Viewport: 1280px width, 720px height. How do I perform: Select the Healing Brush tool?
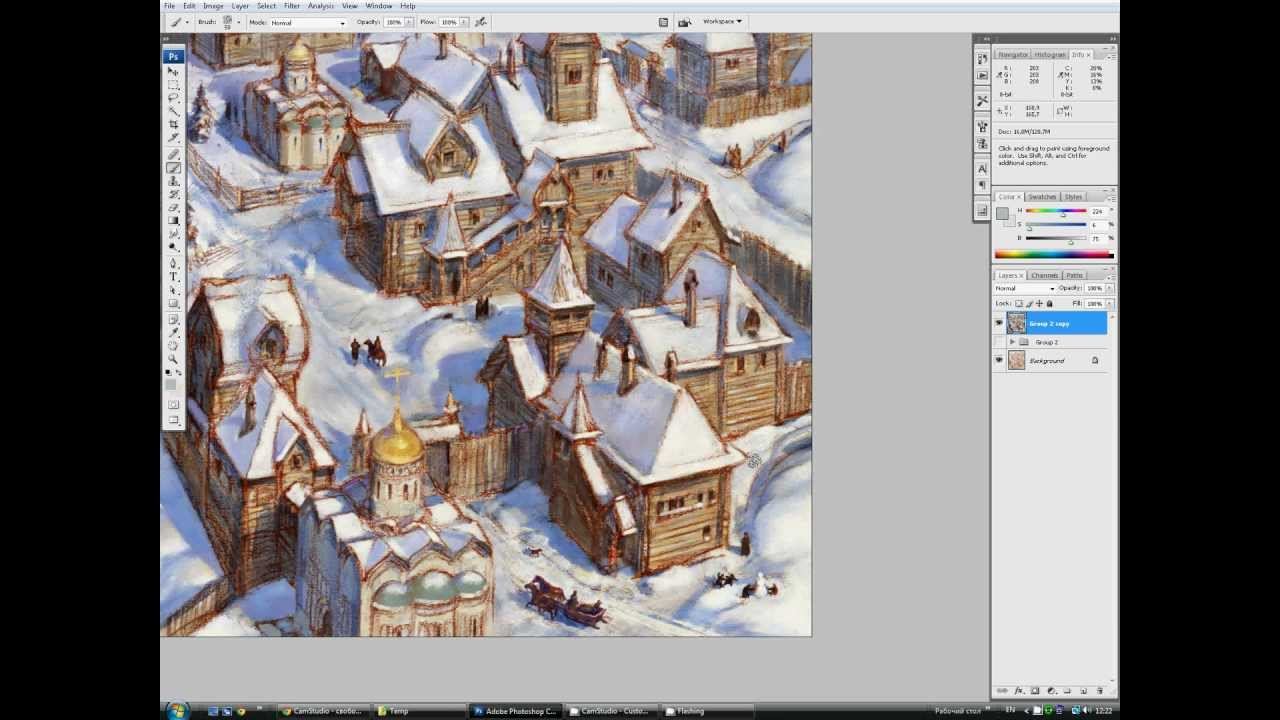[173, 154]
